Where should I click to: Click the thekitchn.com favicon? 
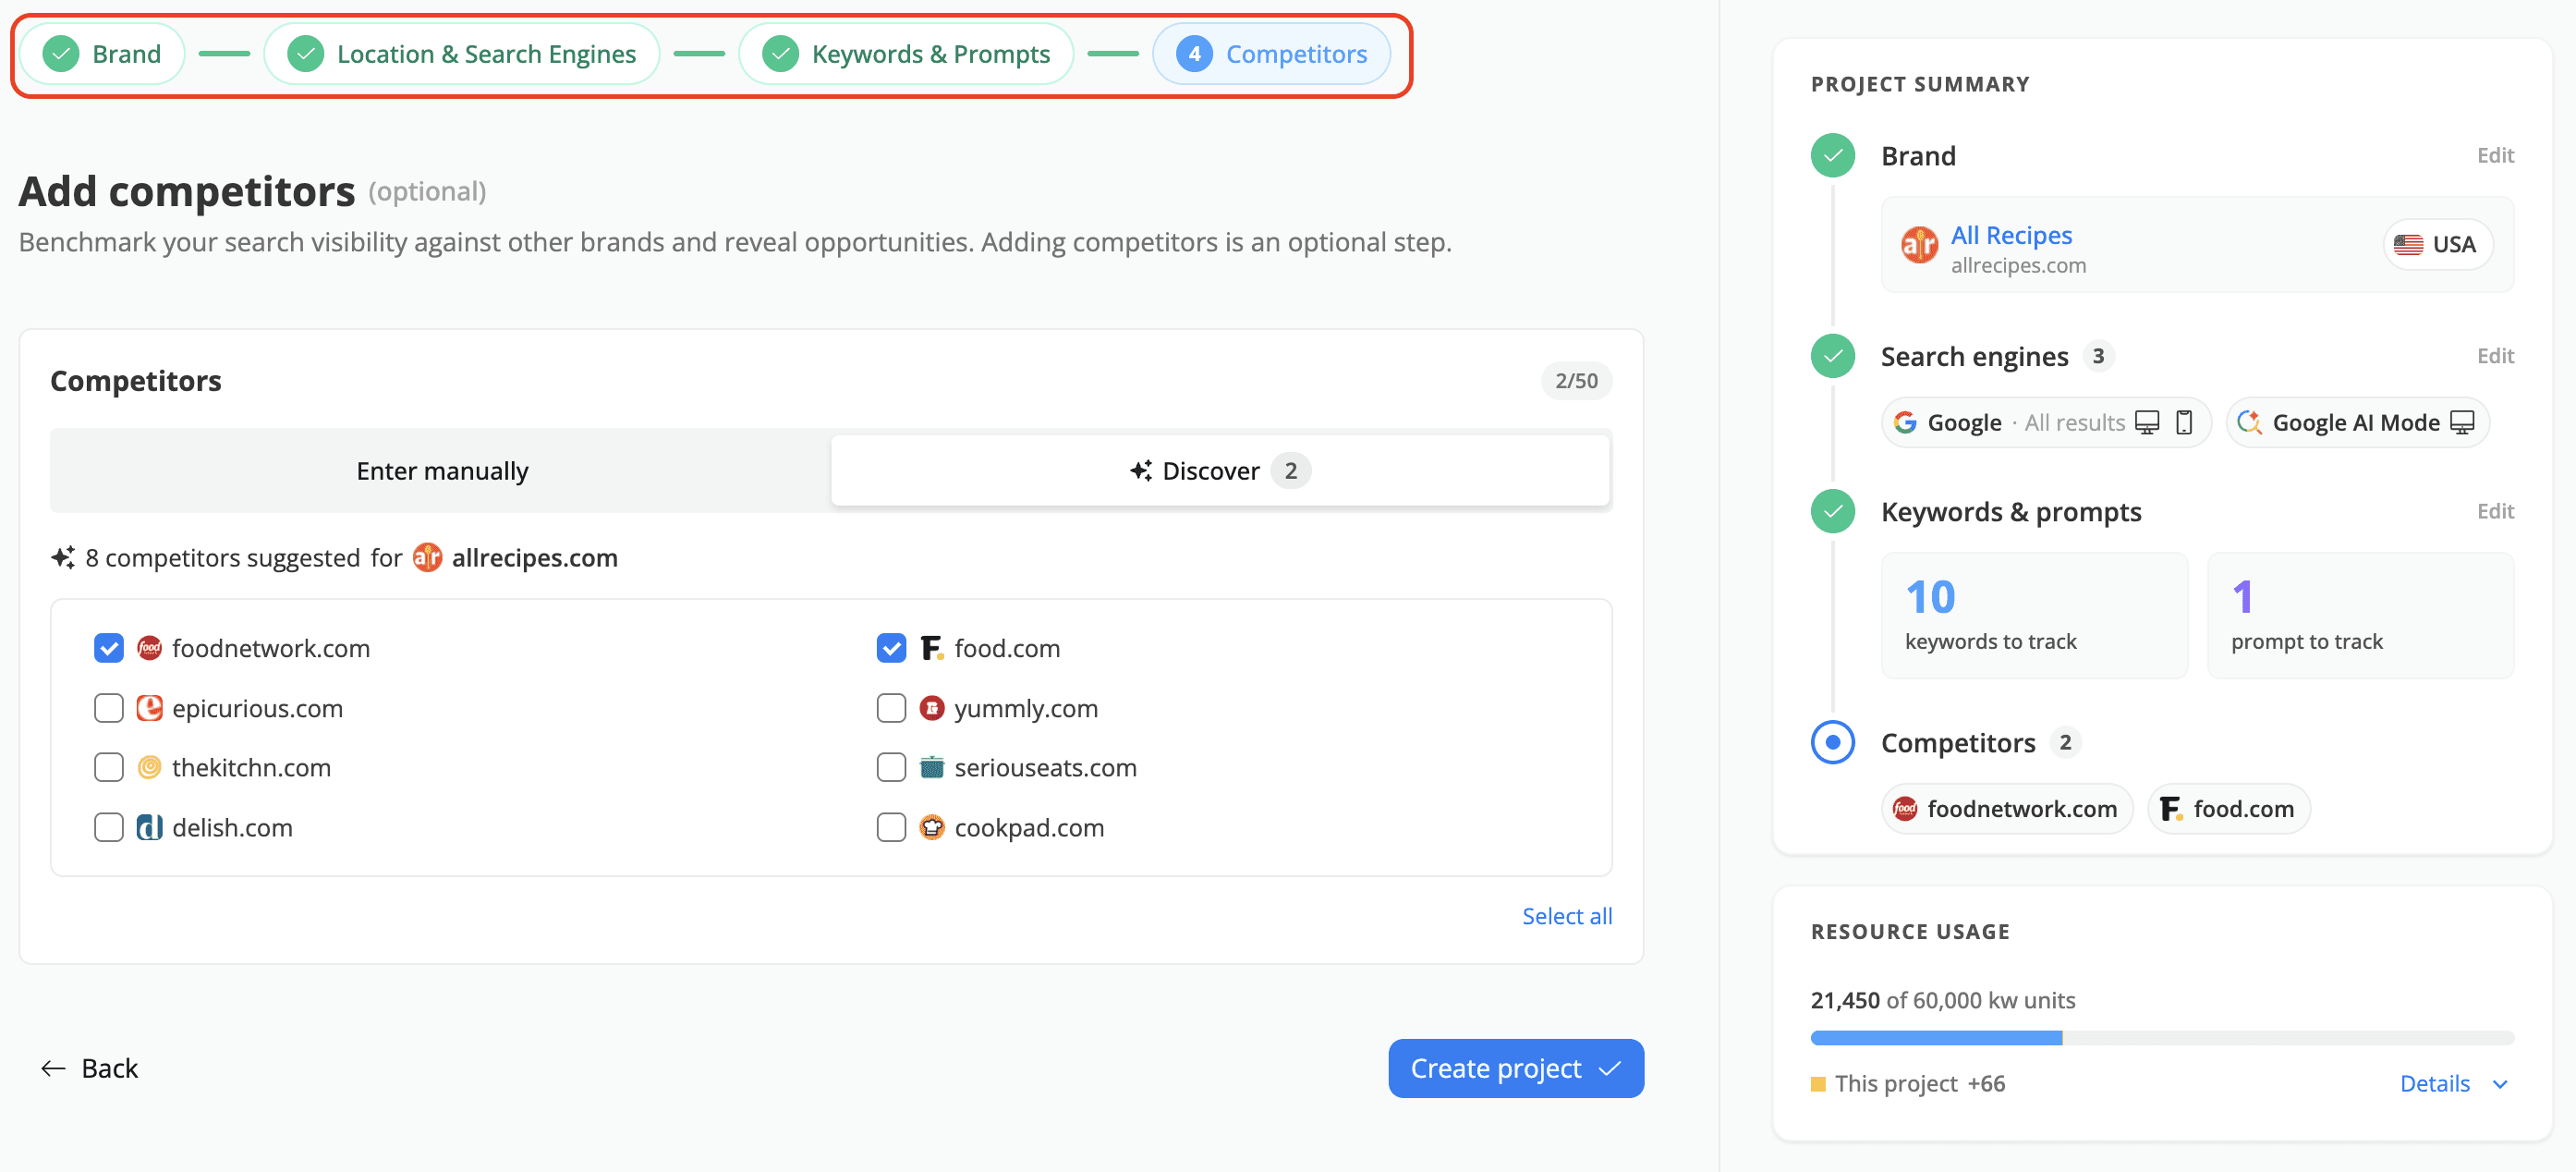[x=149, y=767]
